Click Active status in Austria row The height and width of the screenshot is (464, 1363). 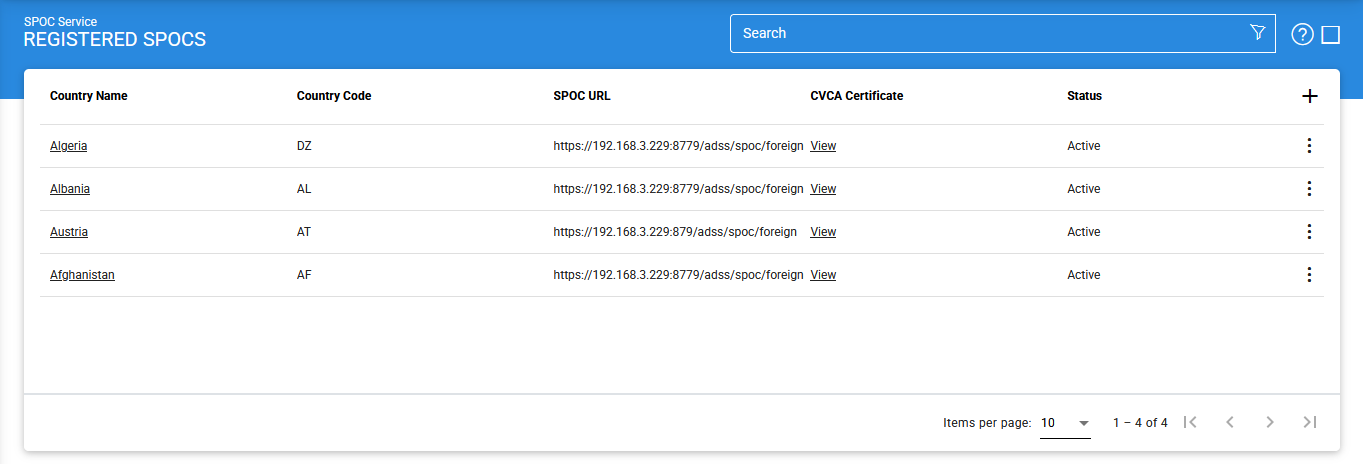click(x=1084, y=232)
